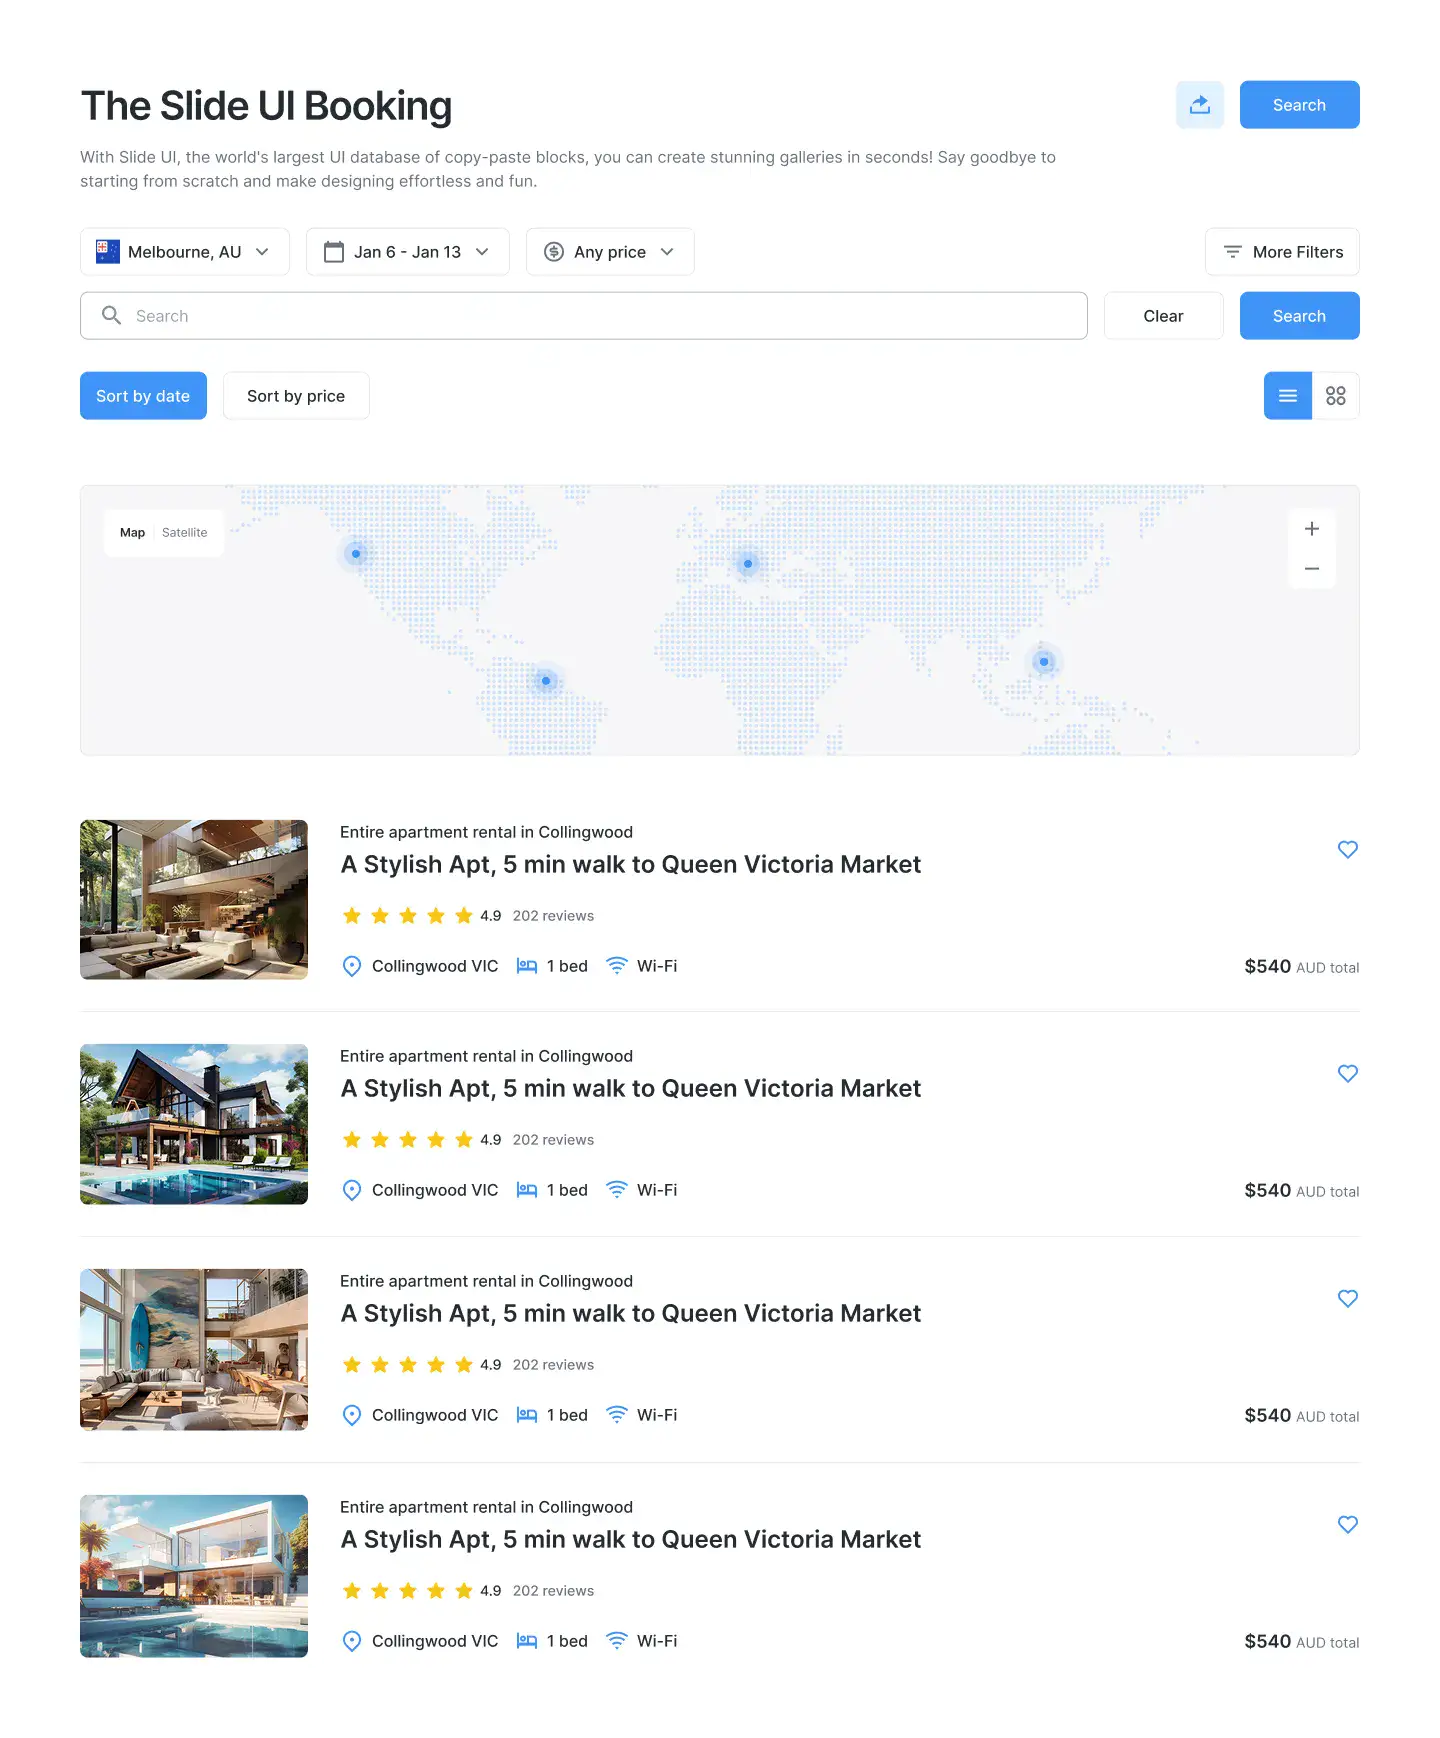Favorite the third listing with heart icon
Image resolution: width=1440 pixels, height=1738 pixels.
1348,1298
